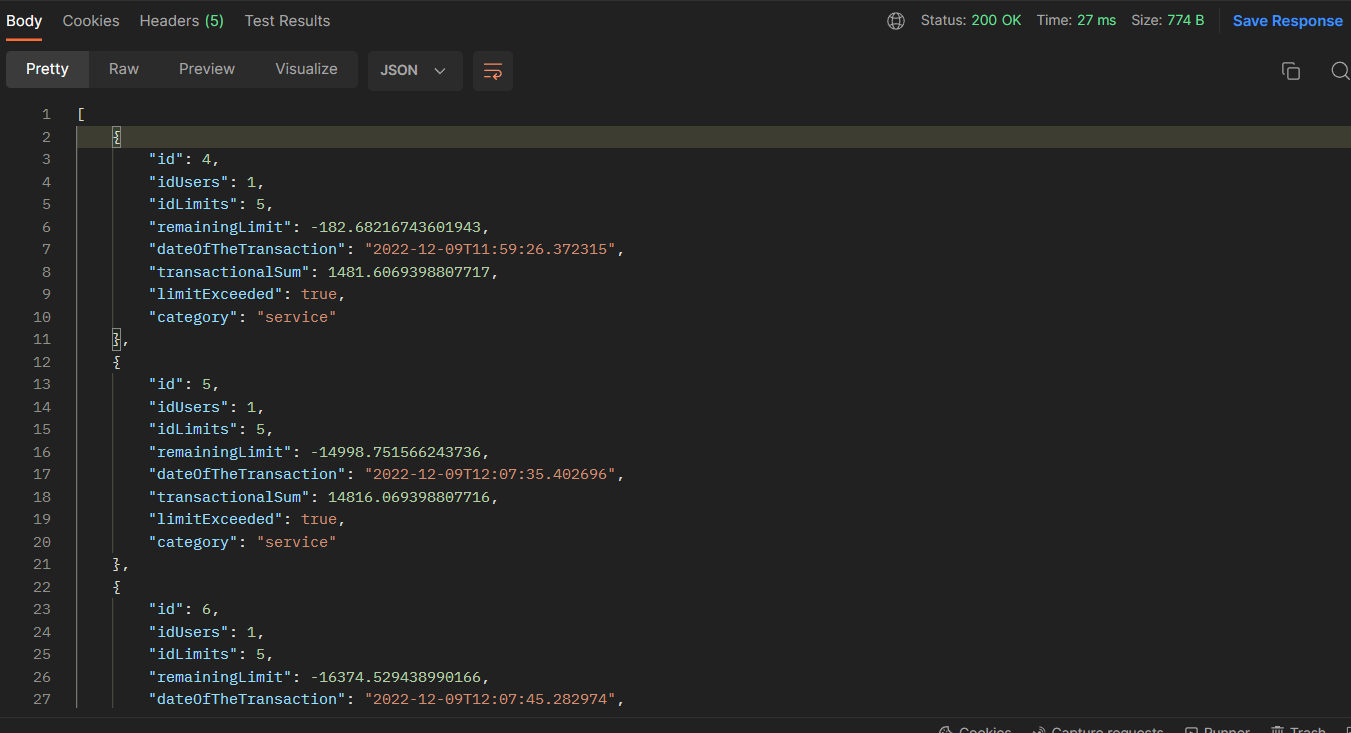Collapse the first JSON object at line 2
1351x733 pixels.
[x=117, y=136]
